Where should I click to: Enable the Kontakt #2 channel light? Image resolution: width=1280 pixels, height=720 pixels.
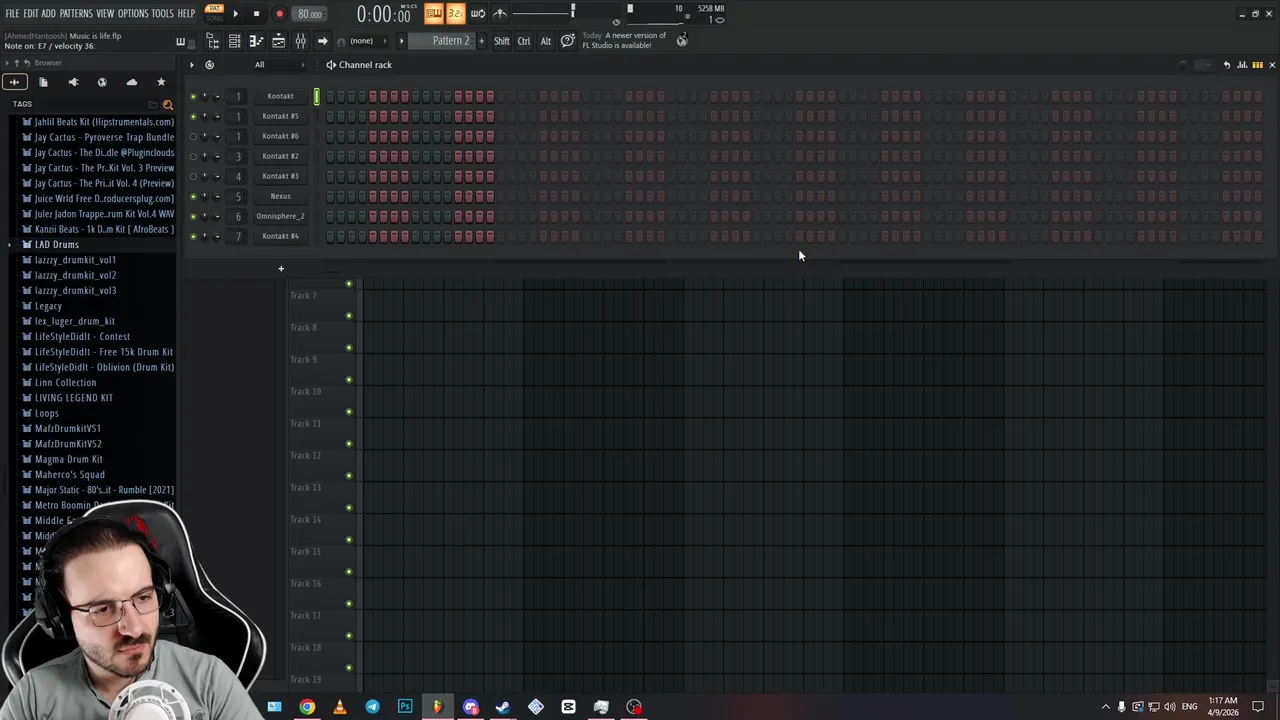(193, 156)
